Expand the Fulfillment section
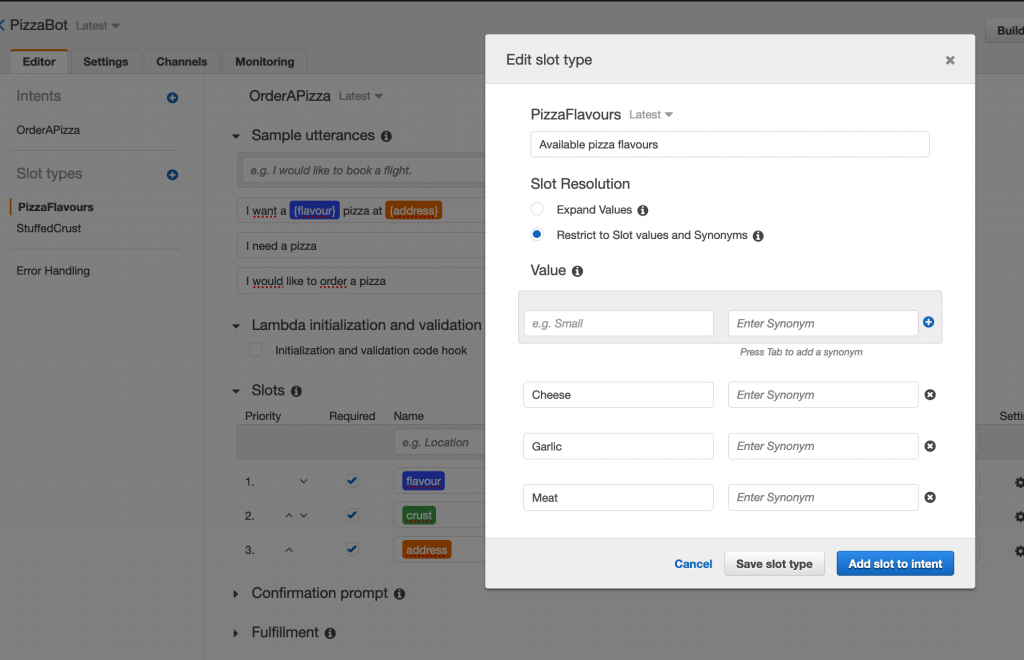The width and height of the screenshot is (1024, 660). pyautogui.click(x=236, y=633)
